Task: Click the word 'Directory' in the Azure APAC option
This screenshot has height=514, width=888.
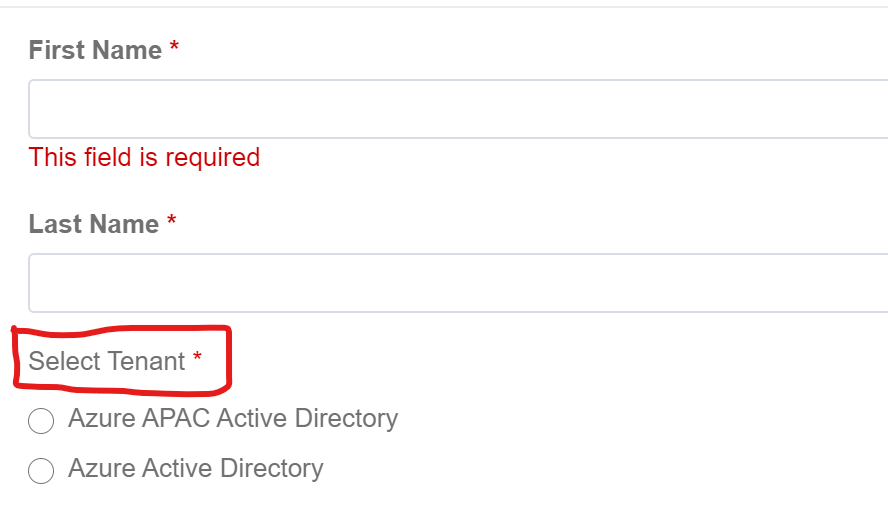Action: 346,419
